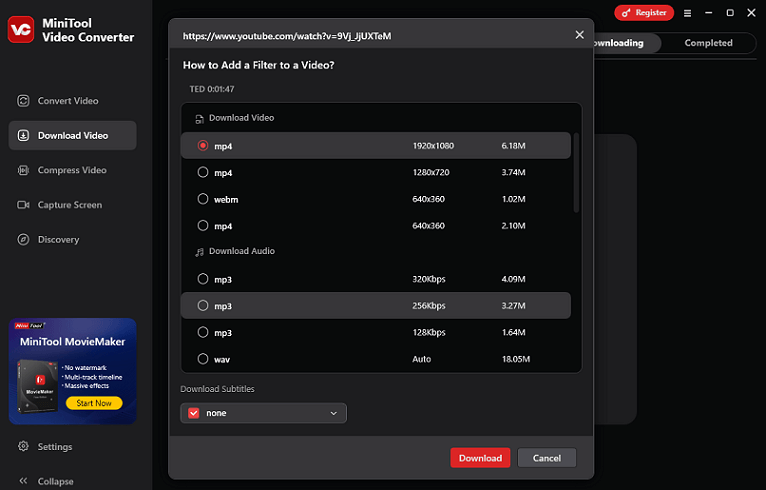This screenshot has height=490, width=766.
Task: Click the 'Download Subtitles' label
Action: tap(217, 389)
